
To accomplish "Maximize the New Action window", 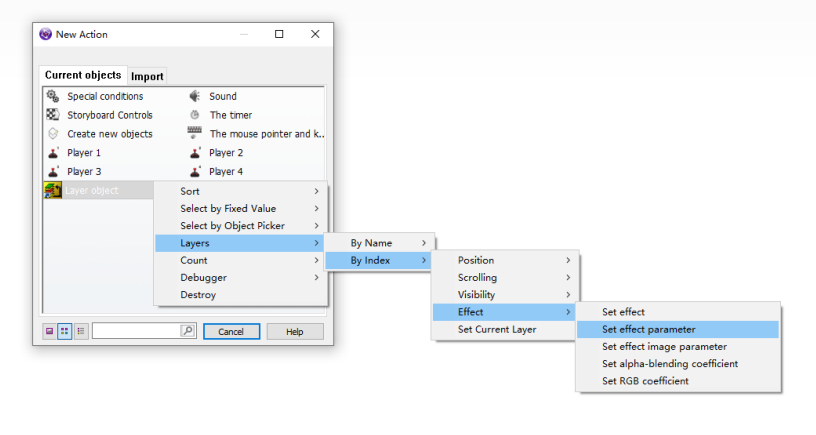I will tap(279, 34).
